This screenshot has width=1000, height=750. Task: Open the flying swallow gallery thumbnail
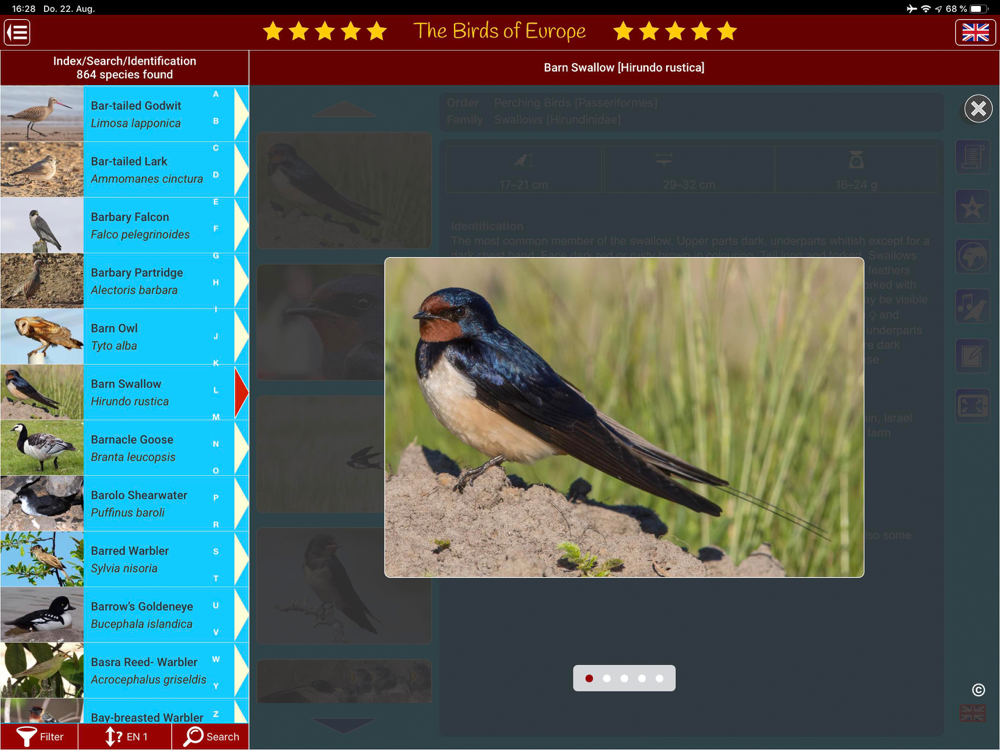tap(321, 454)
